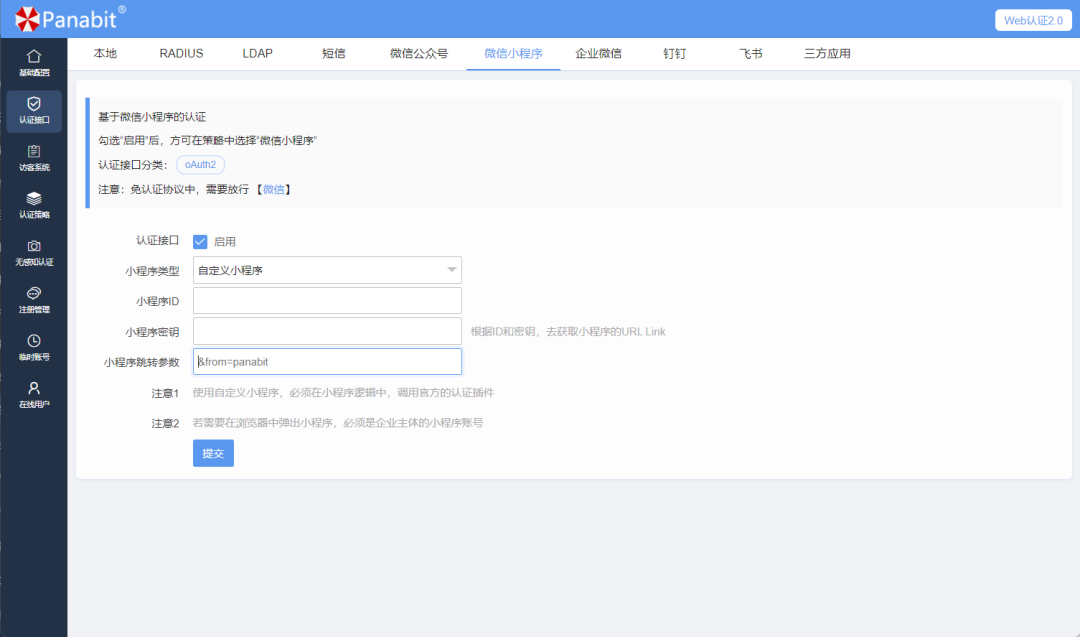Toggle the 启用 checkbox for 认证接口
The height and width of the screenshot is (637, 1080).
[200, 241]
